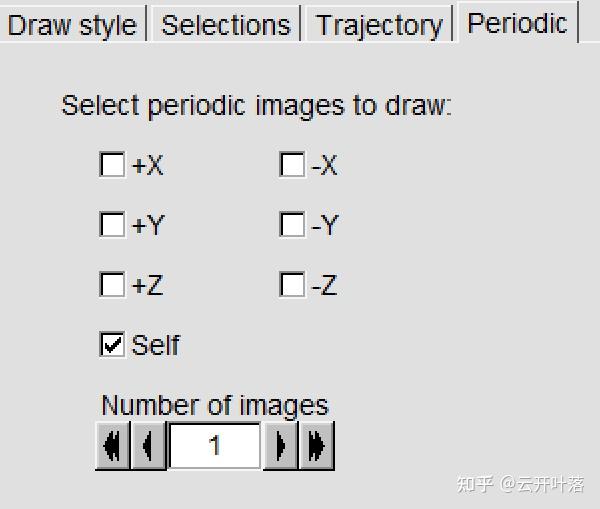The height and width of the screenshot is (509, 600).
Task: Increase number of images by one
Action: point(281,446)
